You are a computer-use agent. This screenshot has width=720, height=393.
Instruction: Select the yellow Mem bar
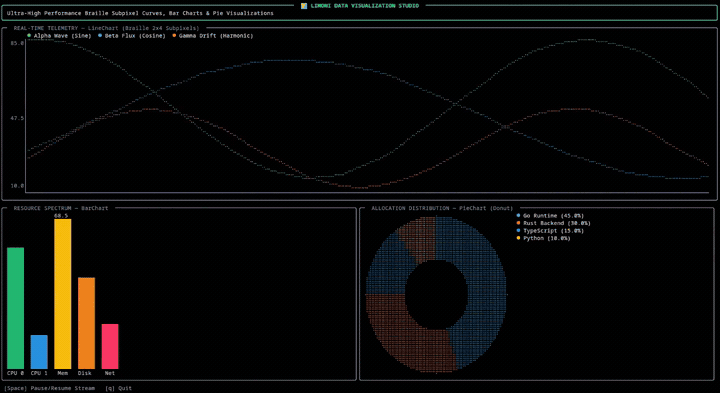pyautogui.click(x=63, y=294)
